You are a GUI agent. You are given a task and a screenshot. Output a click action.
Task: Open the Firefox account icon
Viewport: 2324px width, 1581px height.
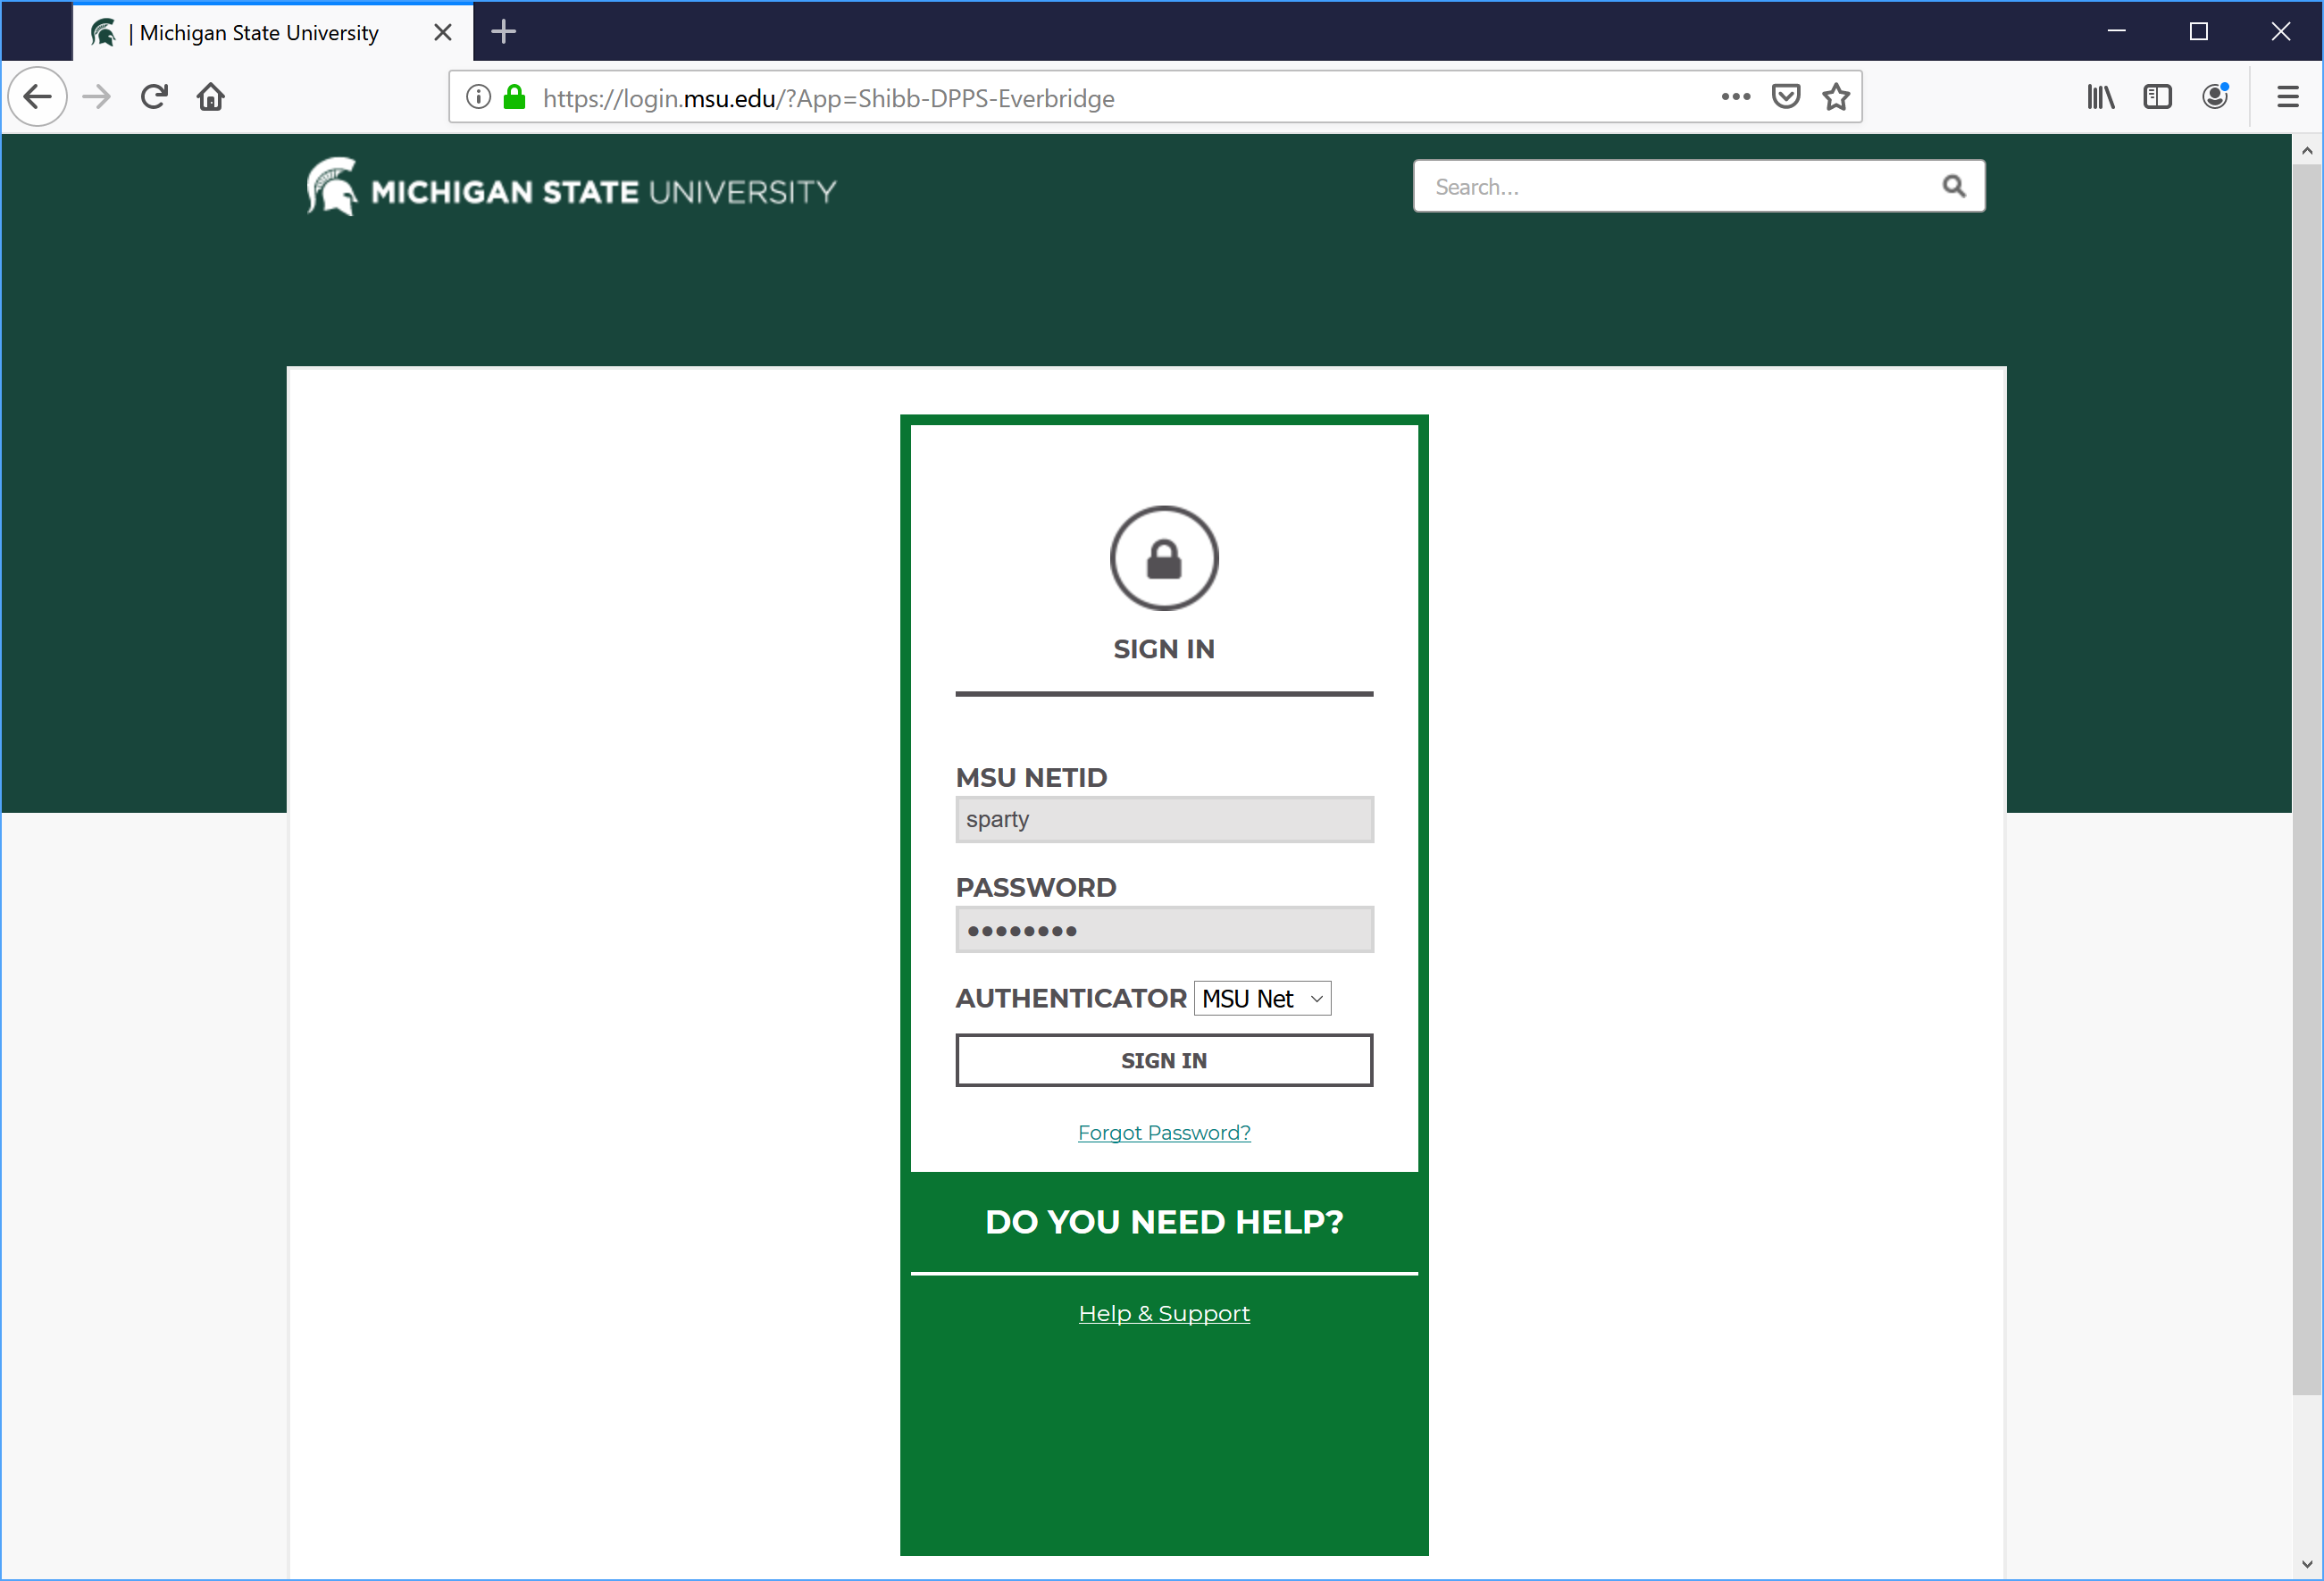[2216, 97]
